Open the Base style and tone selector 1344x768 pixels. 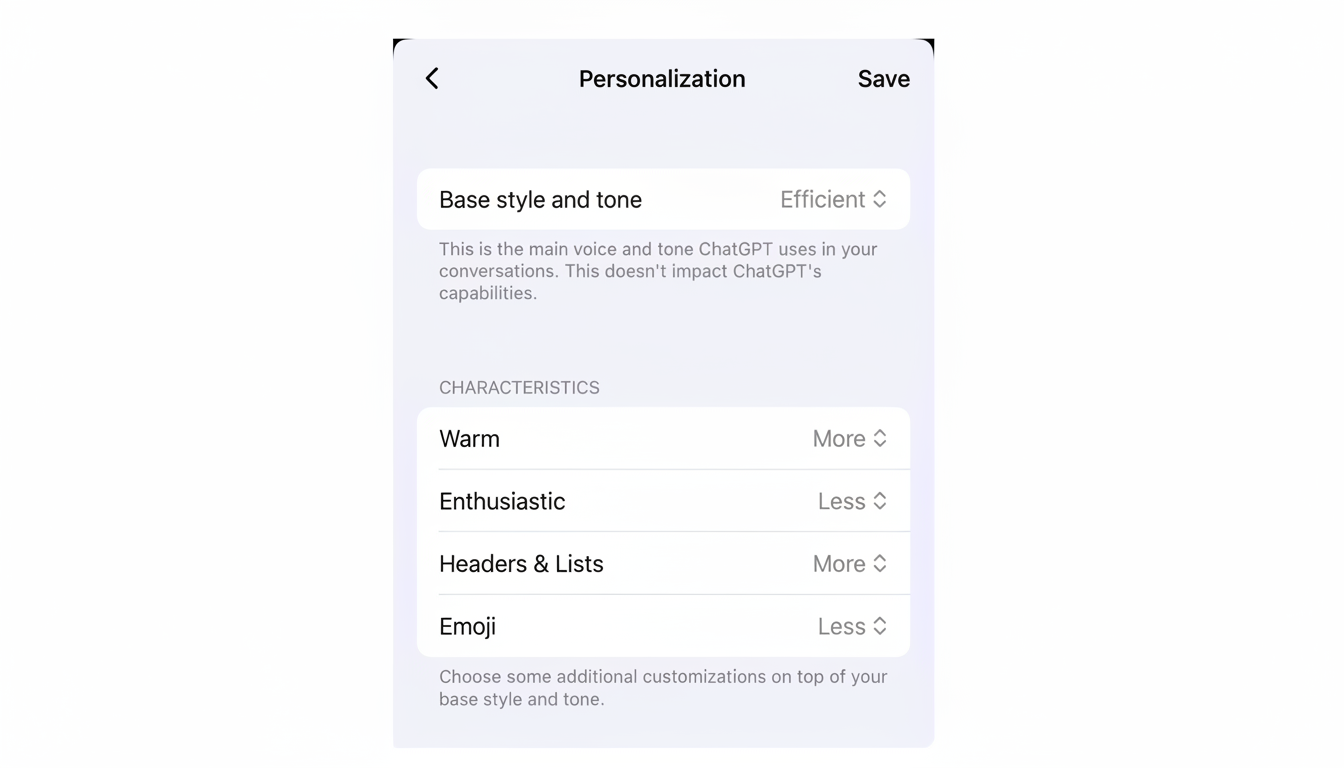coord(663,199)
